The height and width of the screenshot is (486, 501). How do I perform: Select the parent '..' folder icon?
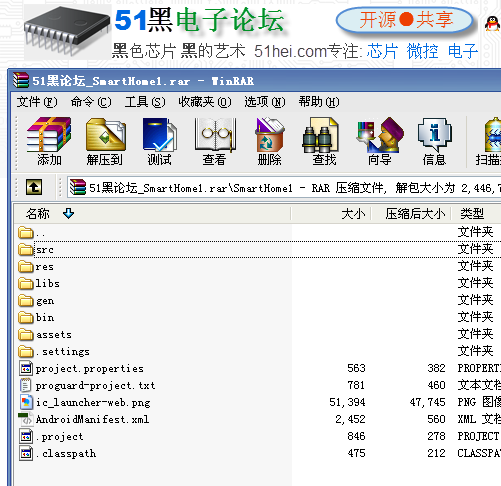pyautogui.click(x=26, y=232)
